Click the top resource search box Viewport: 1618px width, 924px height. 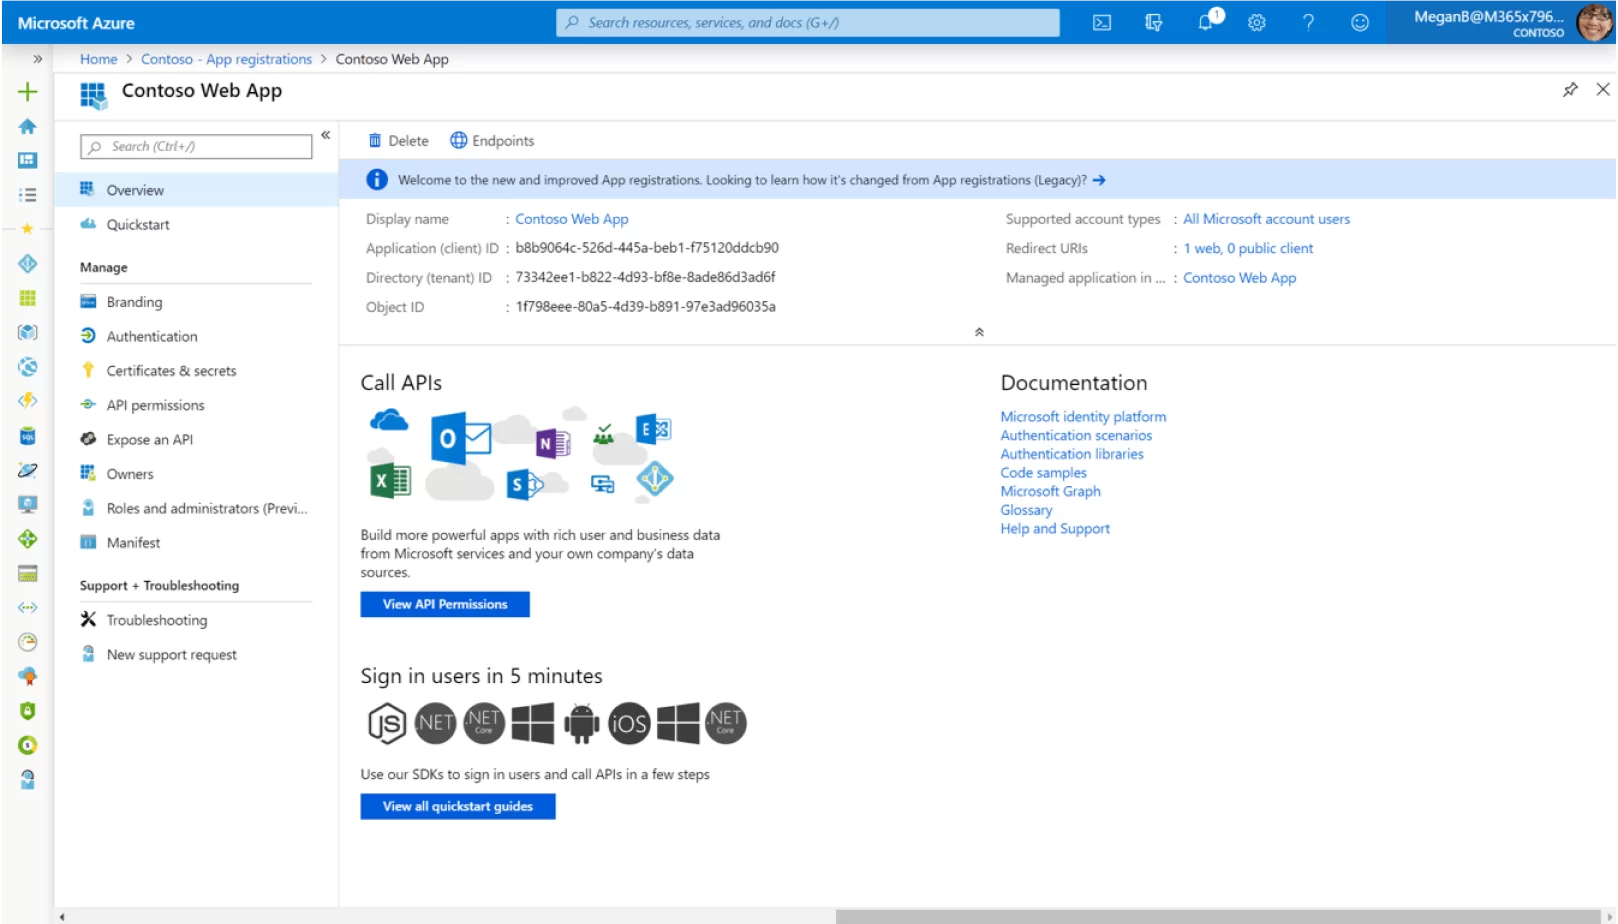coord(808,22)
